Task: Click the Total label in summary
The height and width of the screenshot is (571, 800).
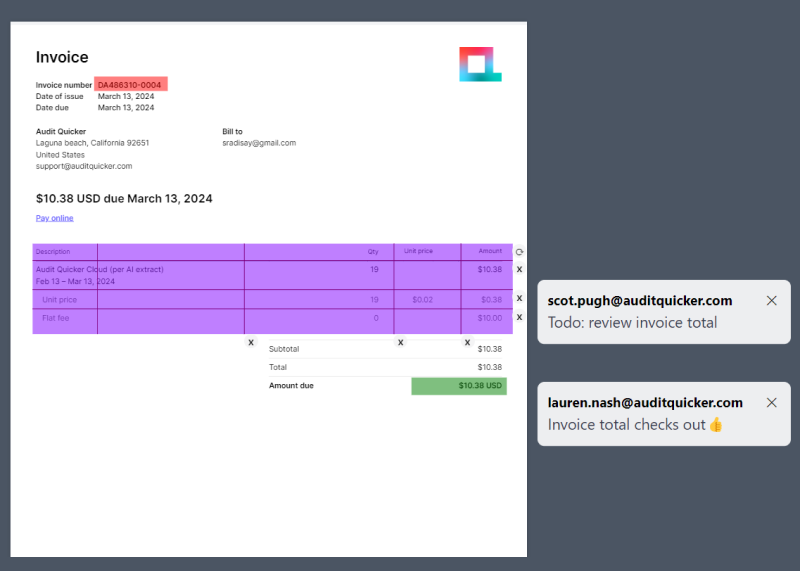Action: 278,367
